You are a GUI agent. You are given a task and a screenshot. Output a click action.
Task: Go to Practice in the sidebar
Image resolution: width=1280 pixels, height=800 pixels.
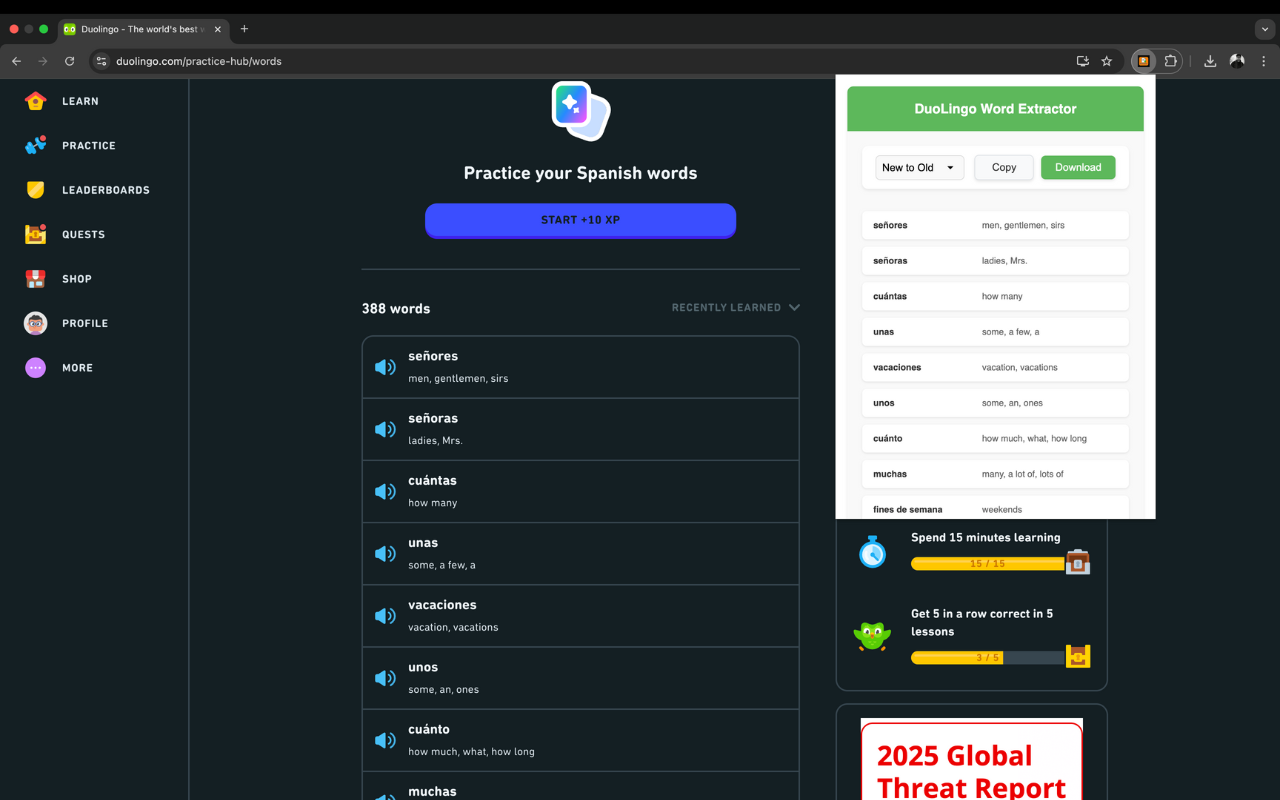tap(70, 145)
